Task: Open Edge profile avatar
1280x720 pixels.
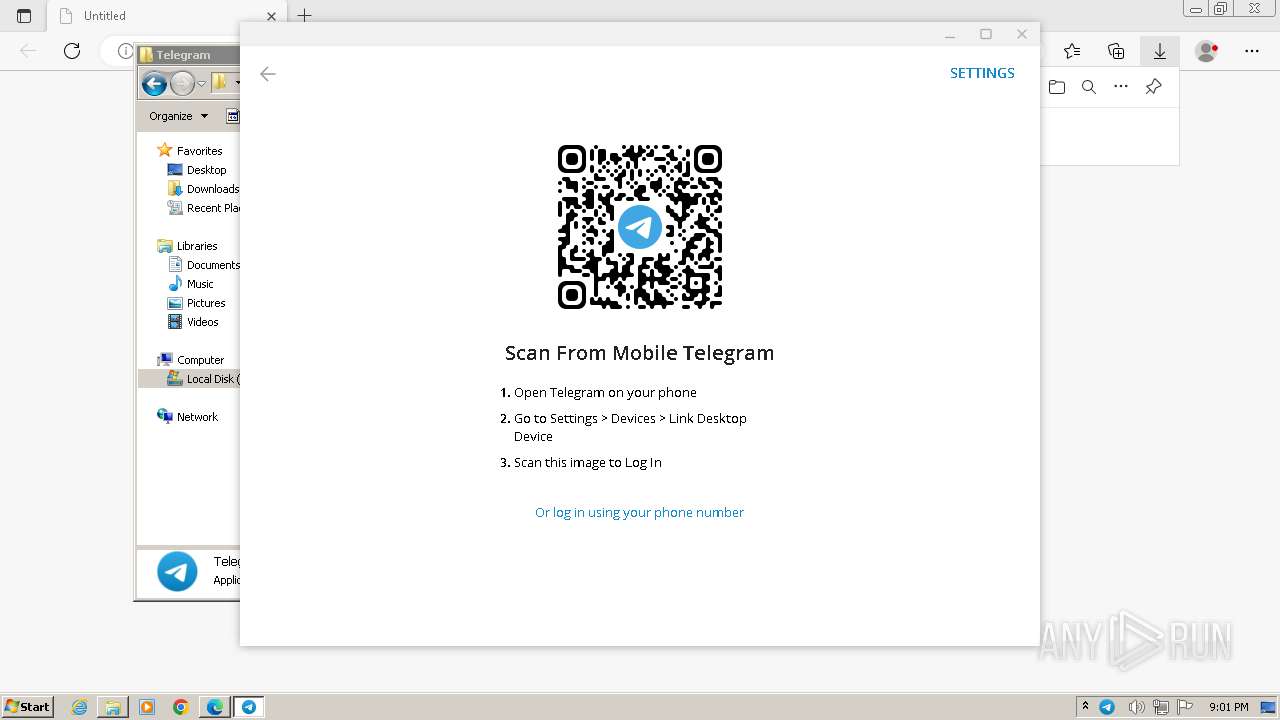Action: pyautogui.click(x=1207, y=51)
